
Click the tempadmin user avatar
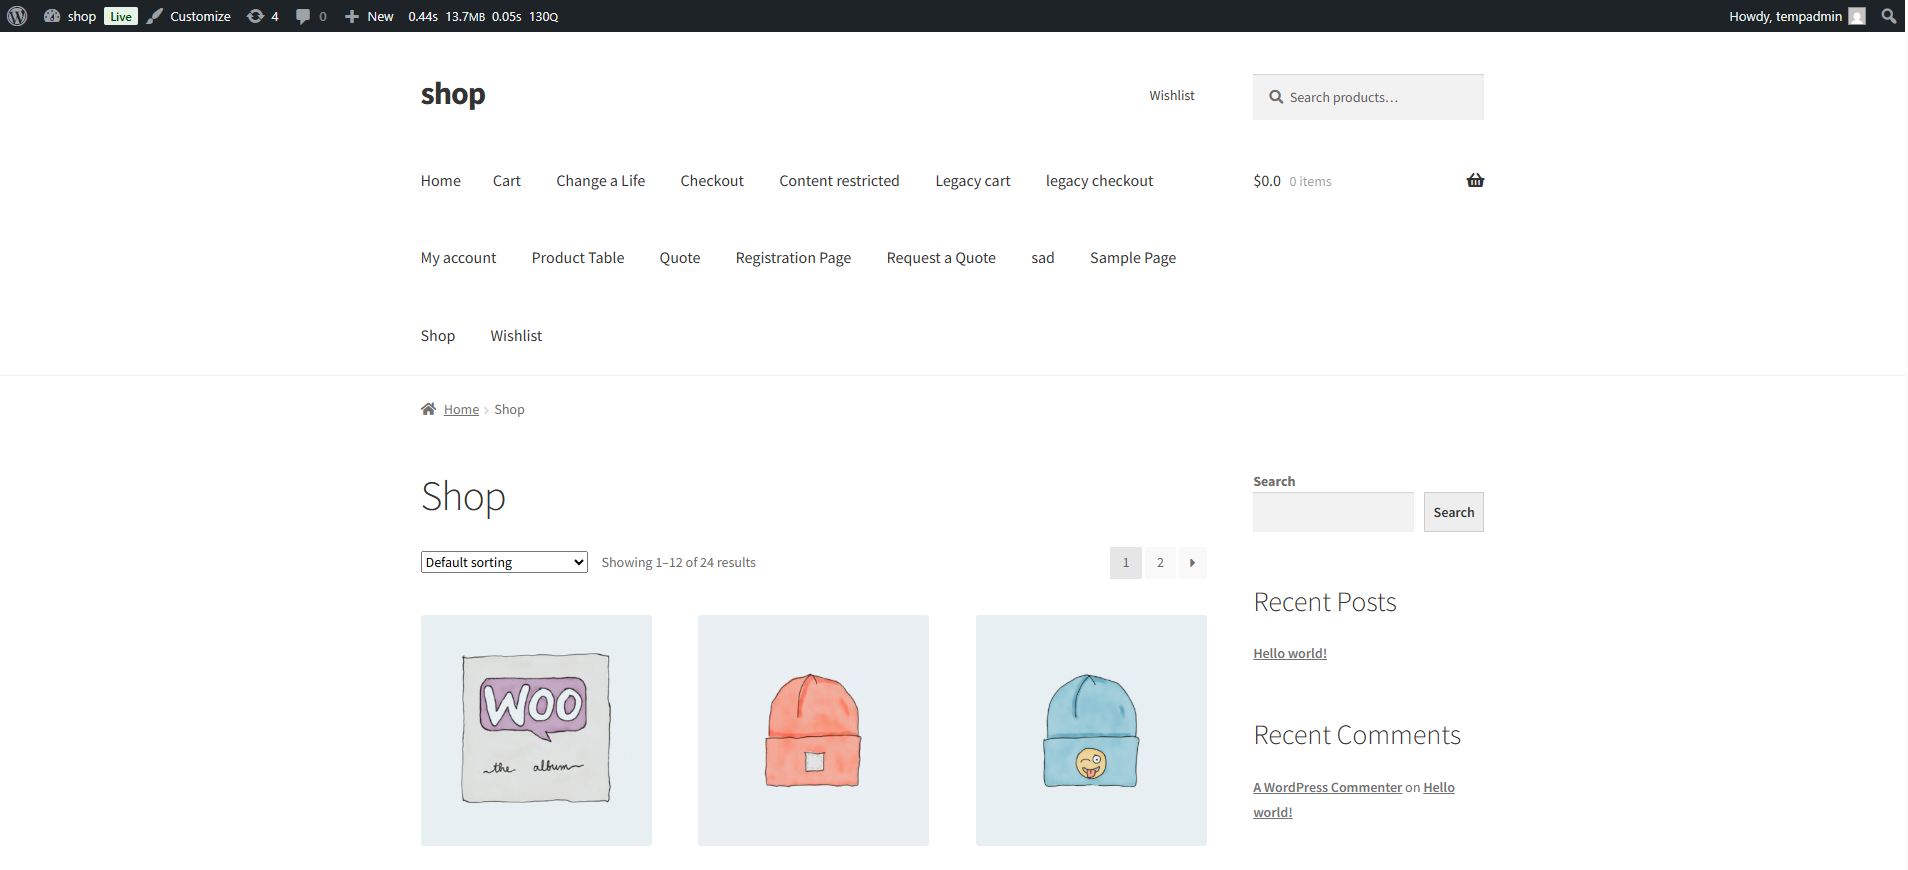coord(1857,16)
